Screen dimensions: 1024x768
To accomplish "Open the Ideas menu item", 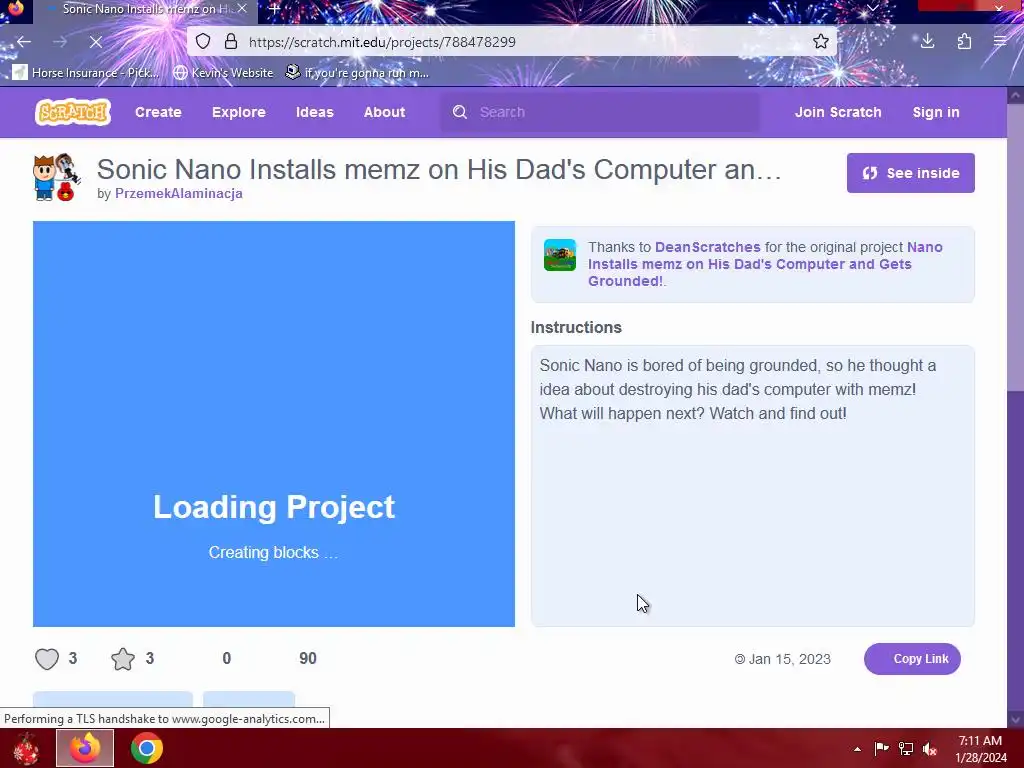I will click(315, 112).
